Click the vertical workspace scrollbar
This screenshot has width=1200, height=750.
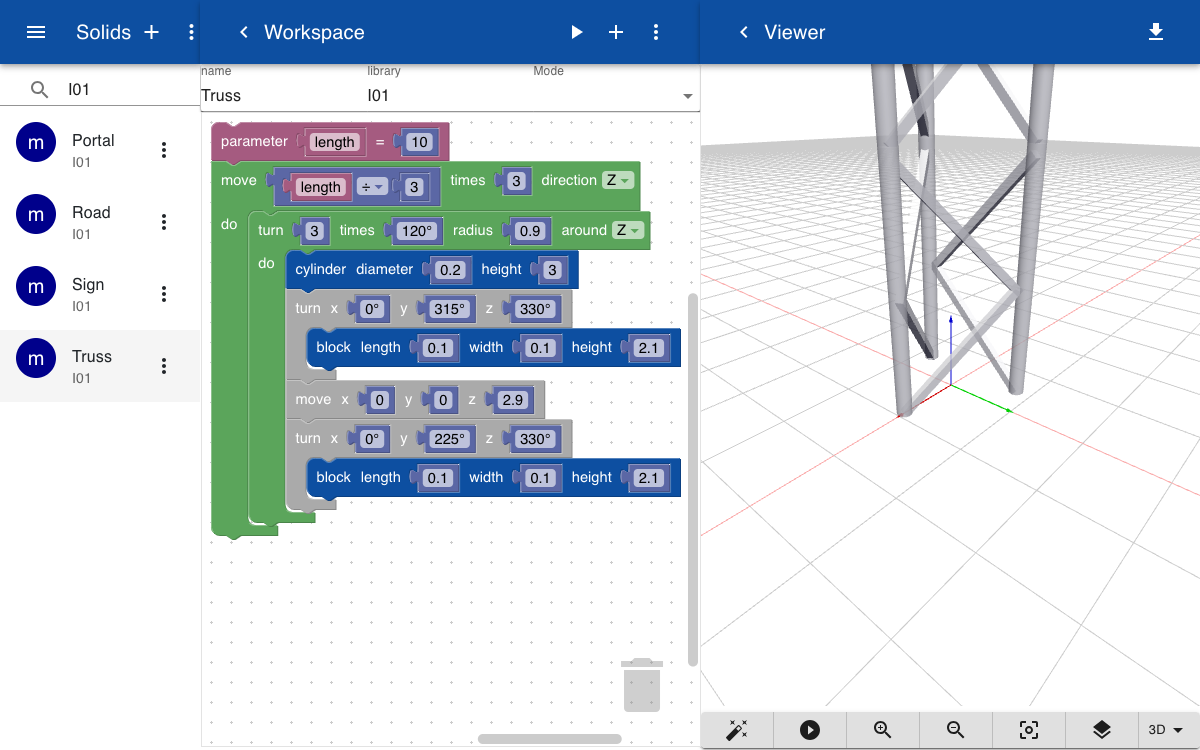(694, 480)
